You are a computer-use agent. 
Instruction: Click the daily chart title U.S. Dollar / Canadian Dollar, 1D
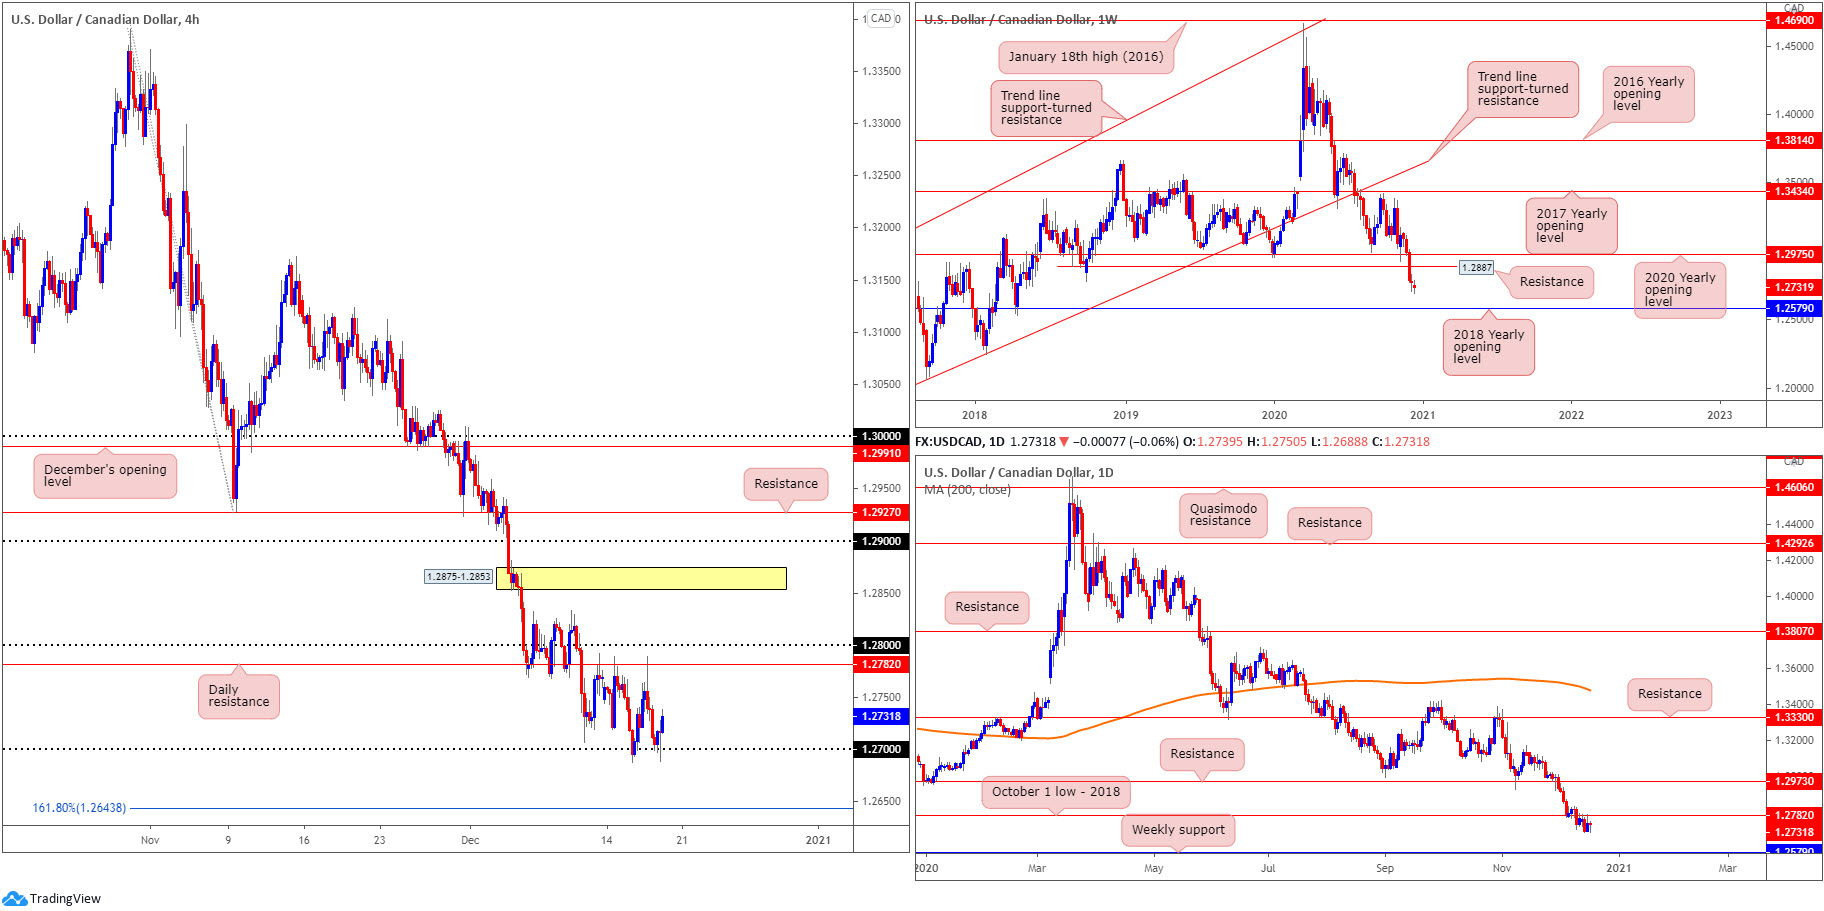coord(1018,472)
